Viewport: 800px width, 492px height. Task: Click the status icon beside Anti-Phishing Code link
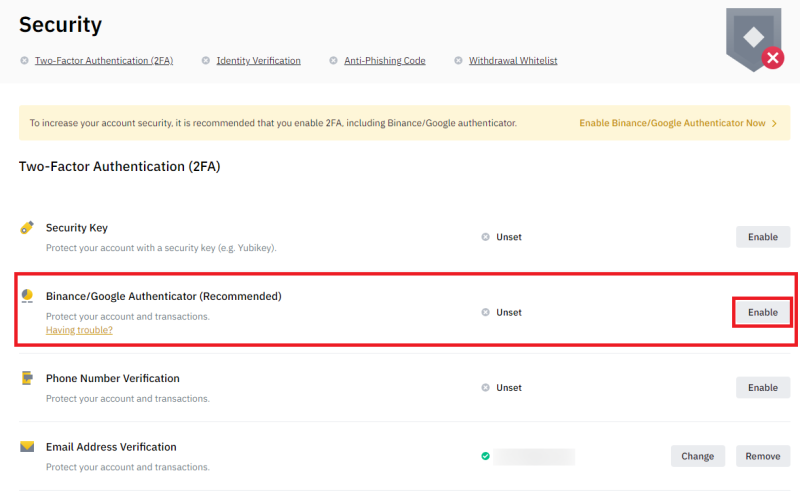[x=333, y=60]
